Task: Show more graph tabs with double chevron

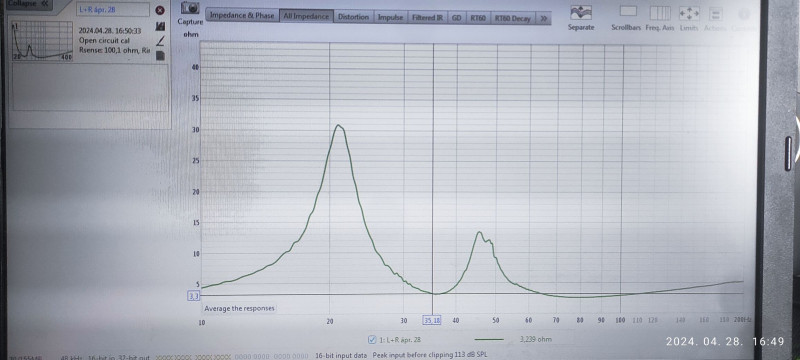Action: [544, 18]
